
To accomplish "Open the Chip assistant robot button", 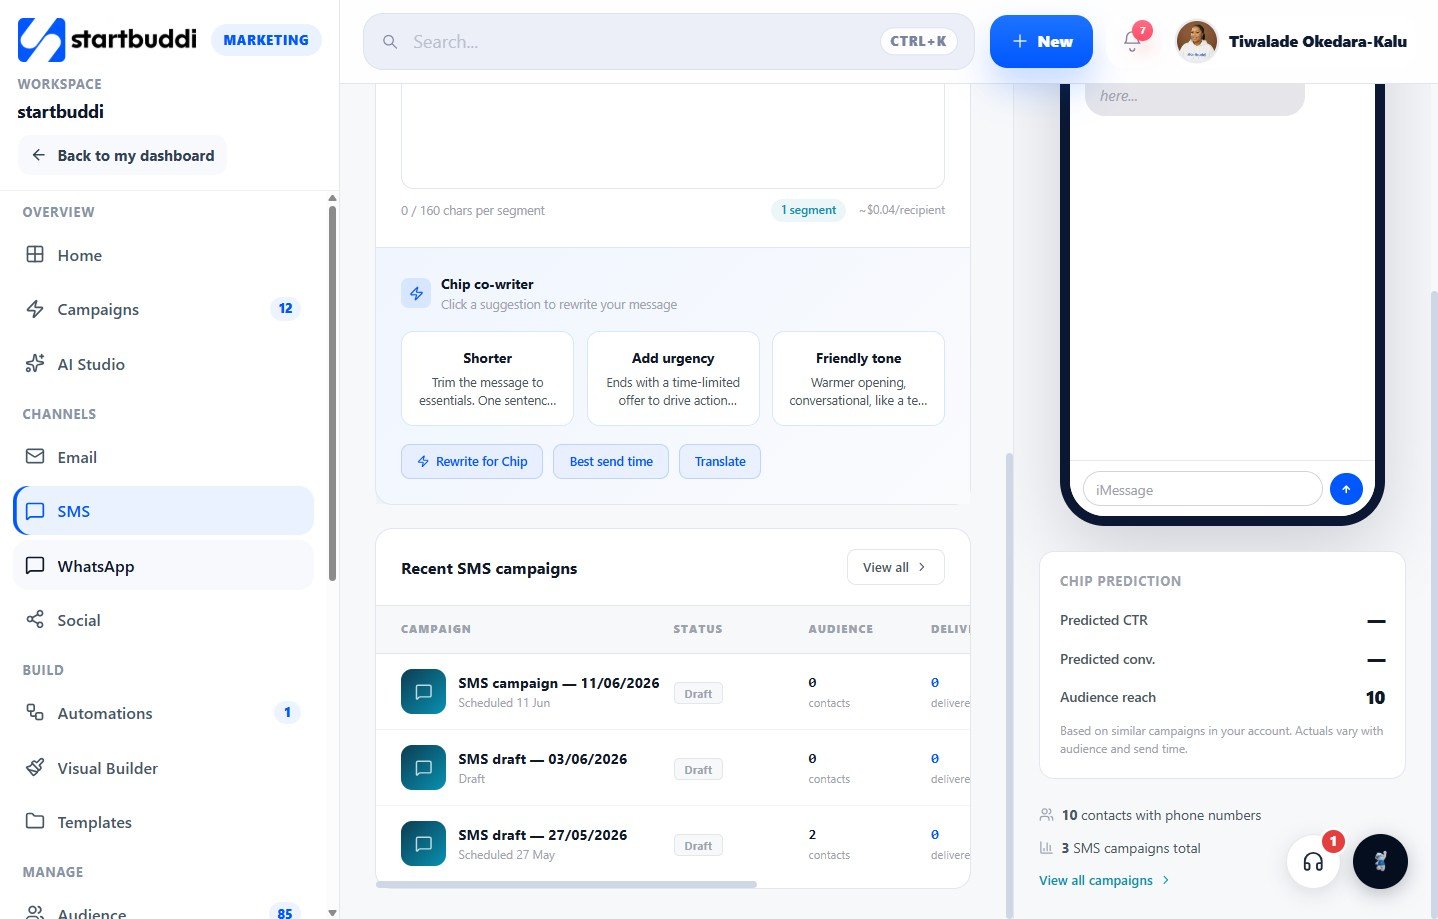I will [x=1380, y=861].
